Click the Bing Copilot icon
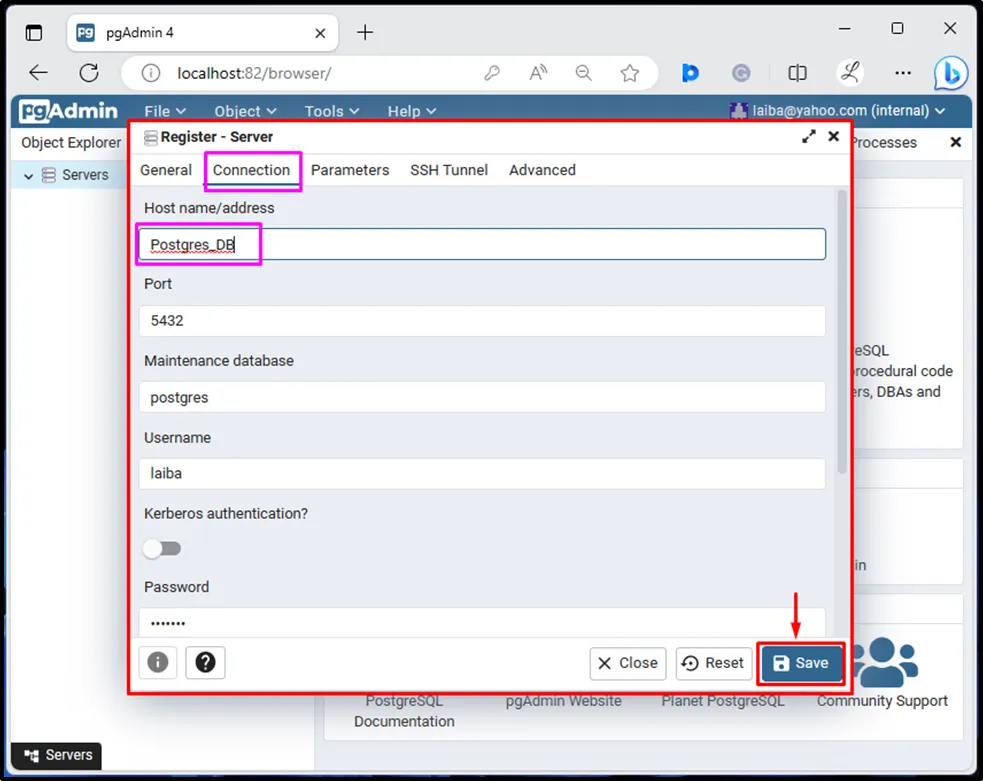Image resolution: width=983 pixels, height=781 pixels. 950,73
